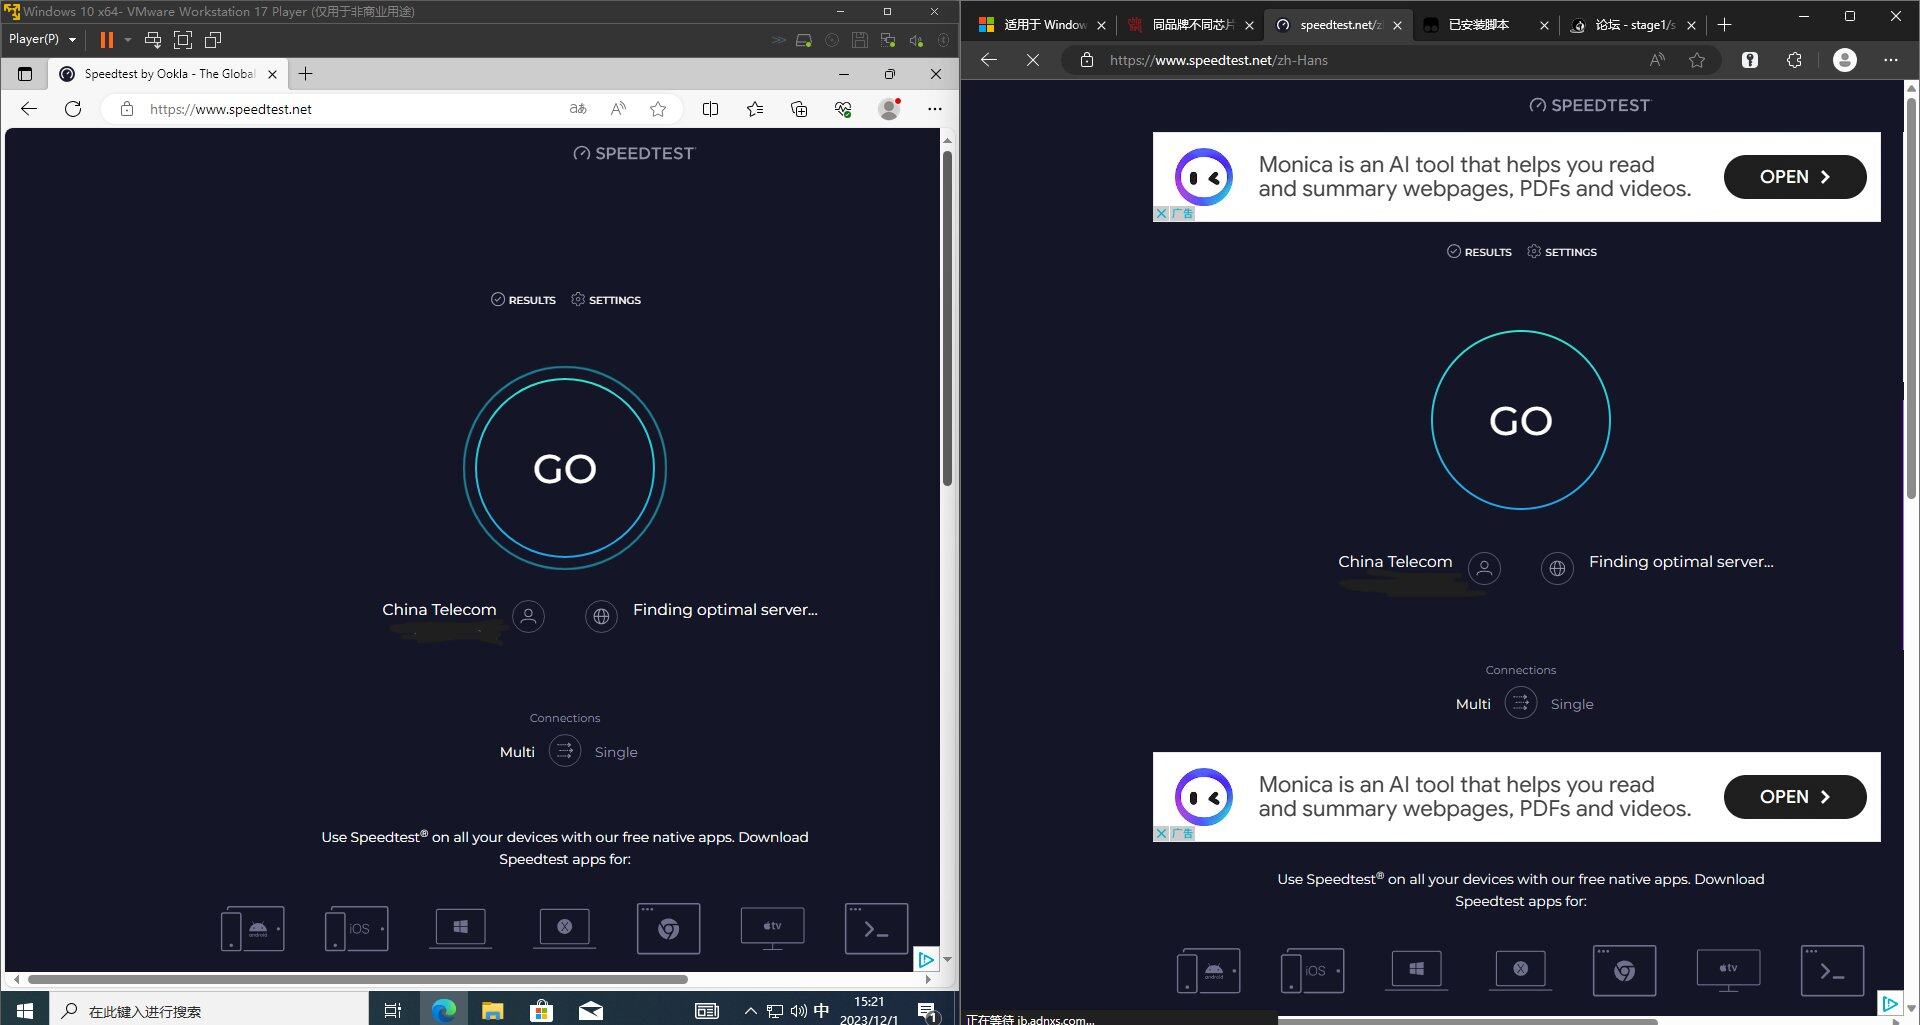Switch to the 同品牌不同芯片 tab in host browser
This screenshot has height=1025, width=1920.
point(1190,25)
